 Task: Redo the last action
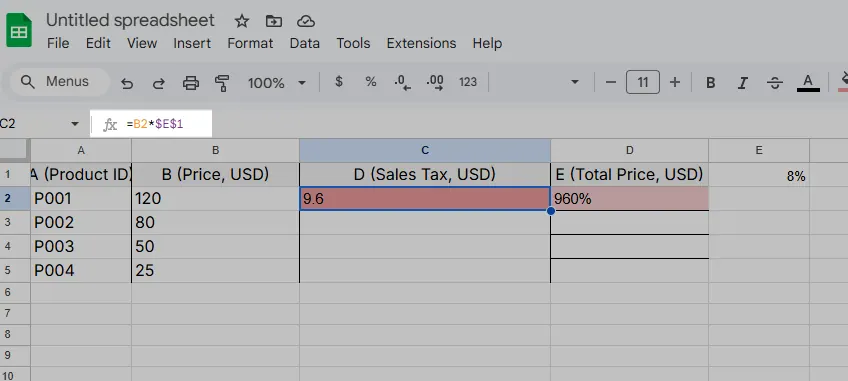point(158,83)
